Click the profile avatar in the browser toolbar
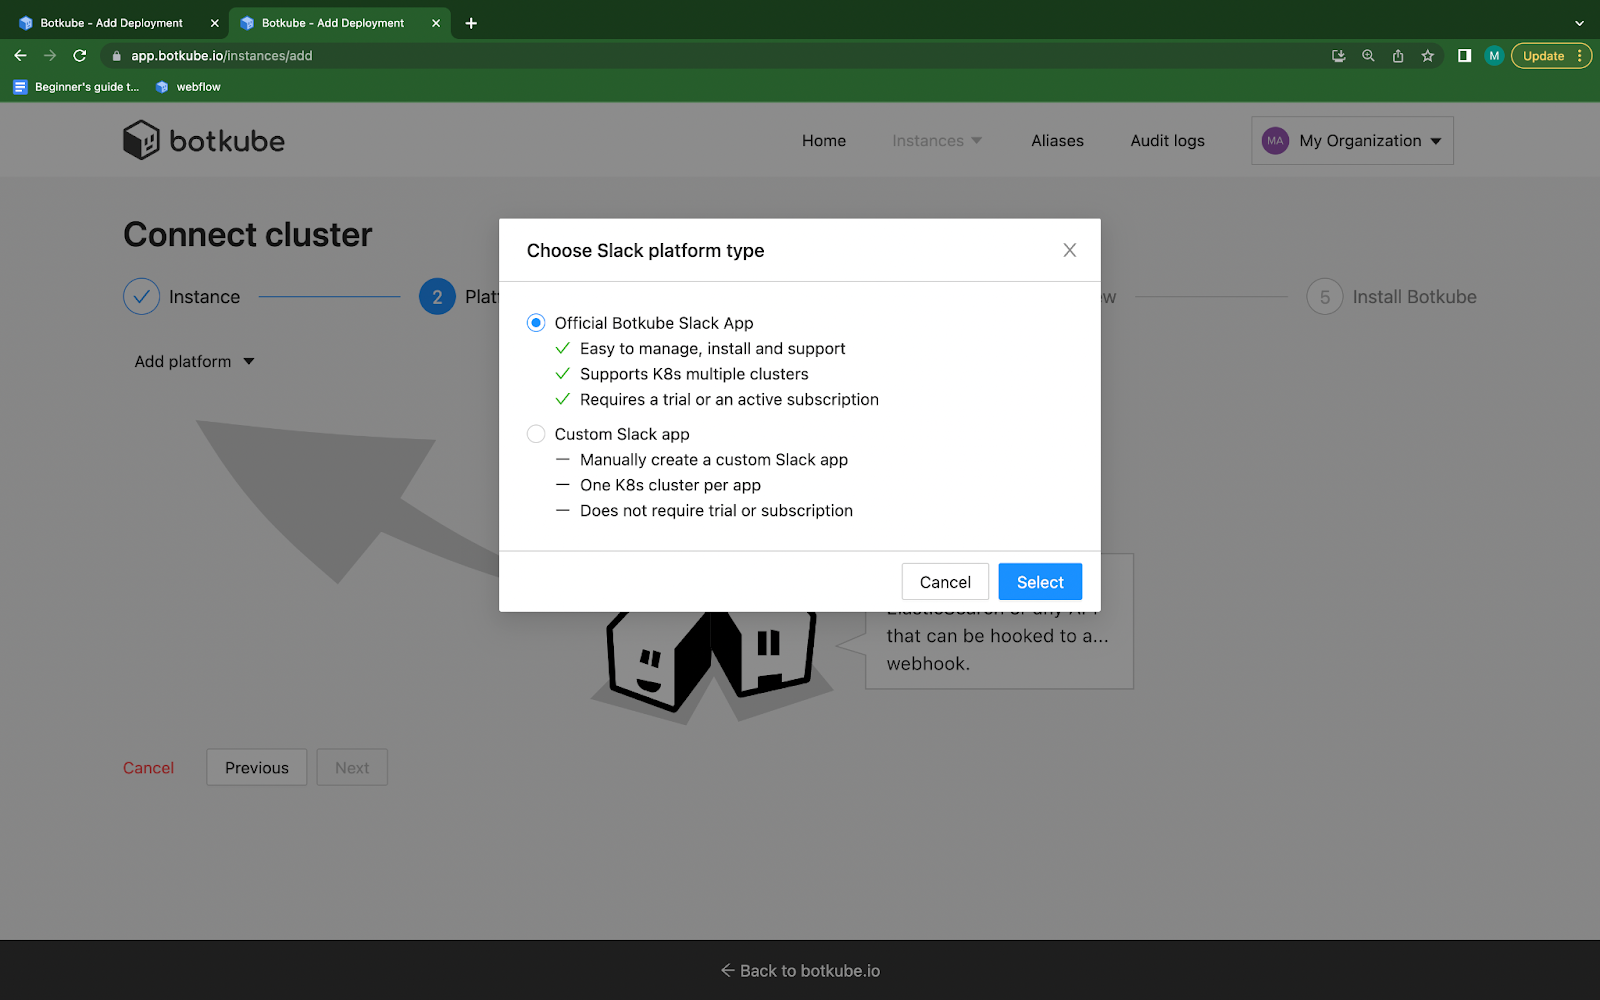The image size is (1600, 1000). (x=1493, y=55)
